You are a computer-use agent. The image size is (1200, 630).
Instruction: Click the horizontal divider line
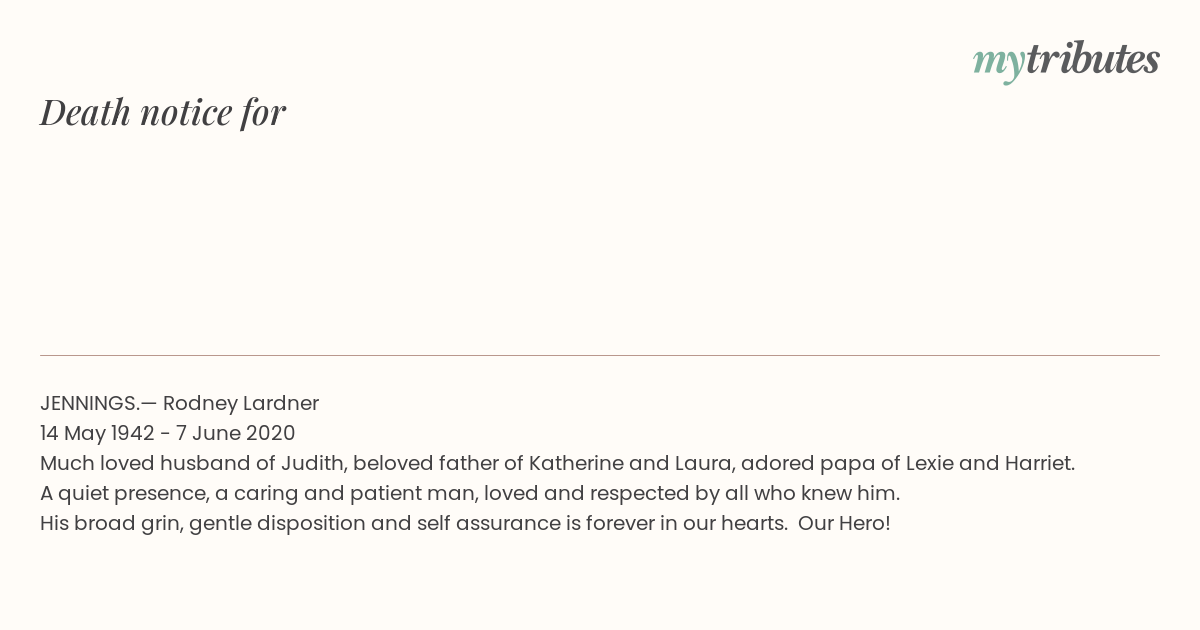600,355
